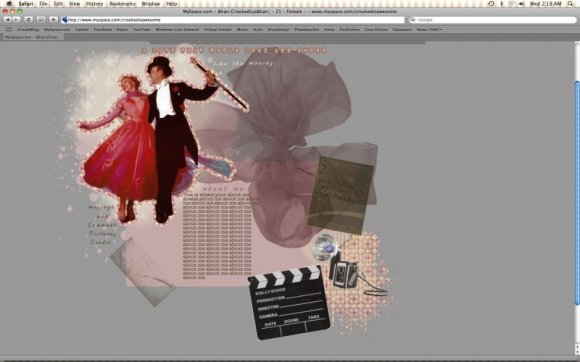Expand the News (144) bookmarks folder
This screenshot has width=580, height=362.
[429, 30]
